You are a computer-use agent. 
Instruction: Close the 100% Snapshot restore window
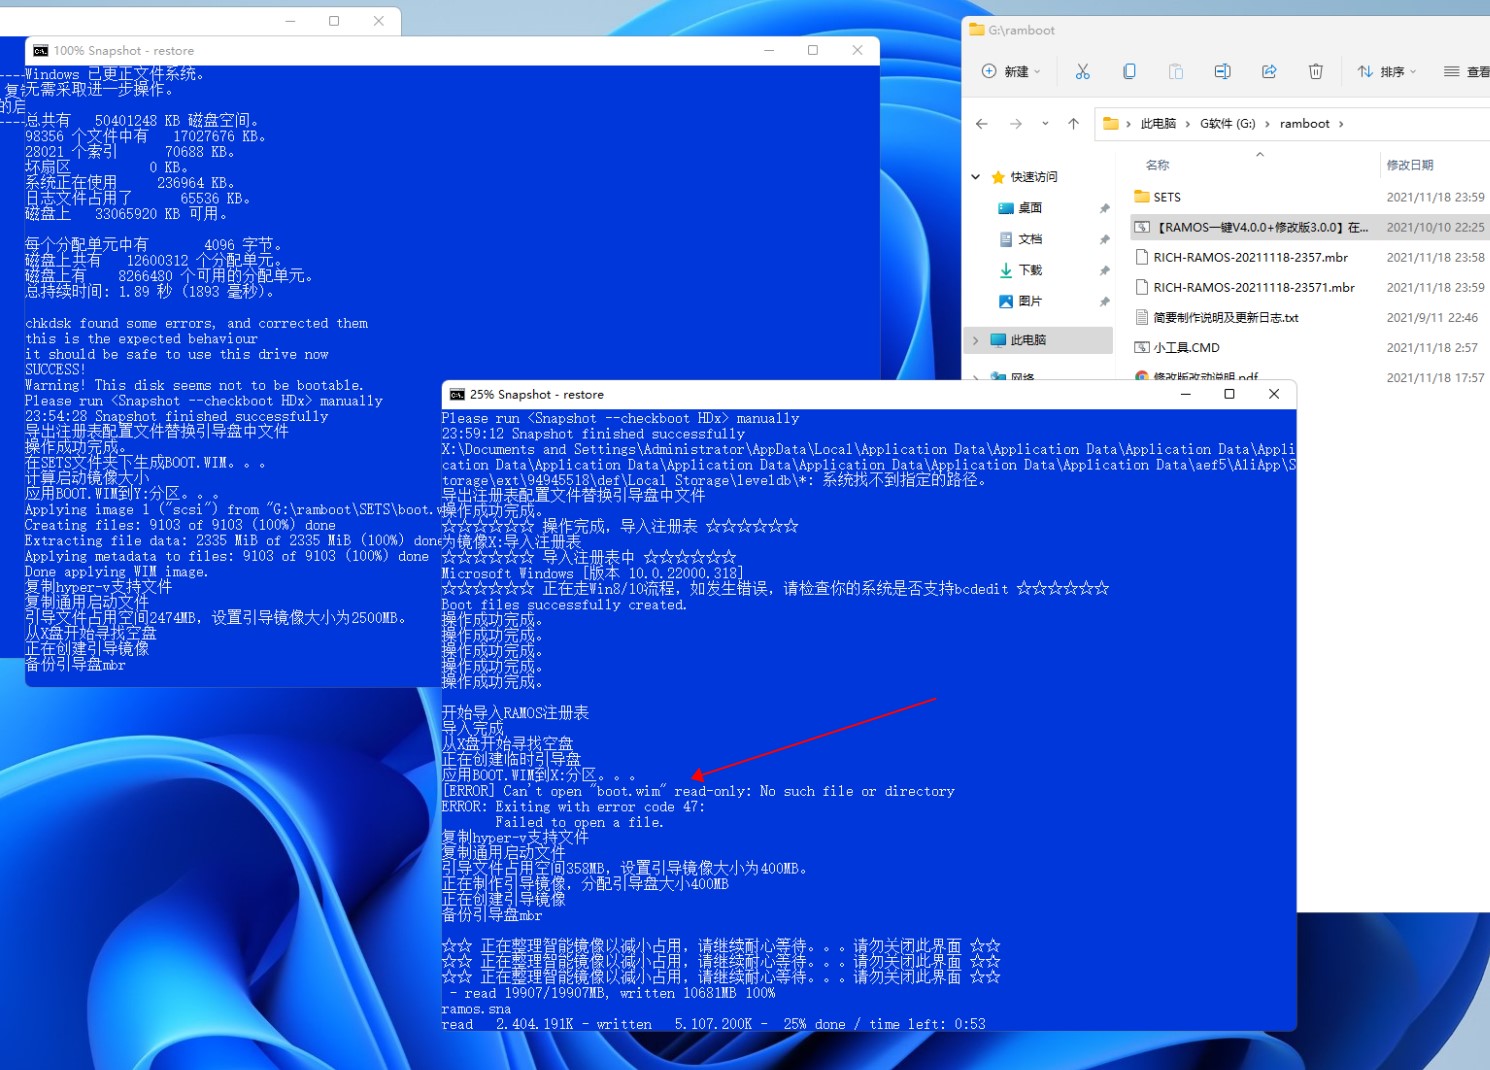pyautogui.click(x=857, y=50)
